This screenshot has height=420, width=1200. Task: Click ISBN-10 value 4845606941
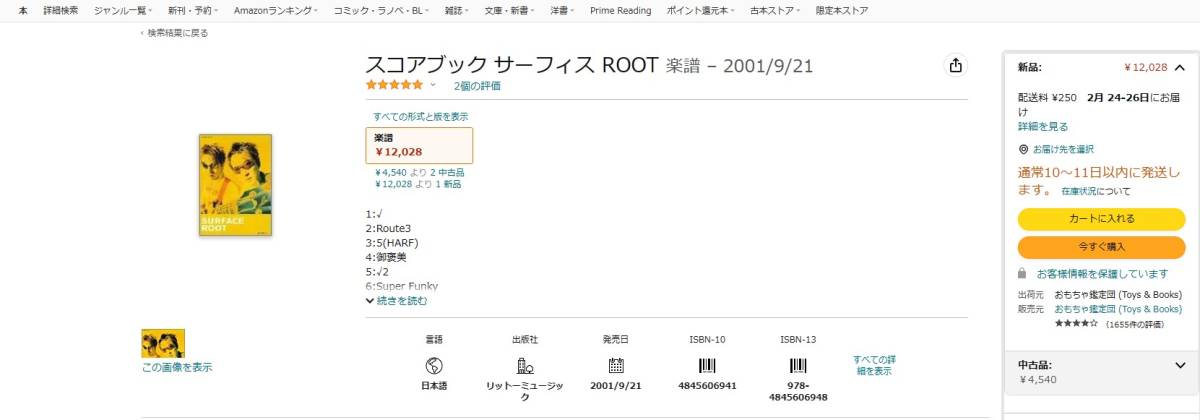[707, 385]
